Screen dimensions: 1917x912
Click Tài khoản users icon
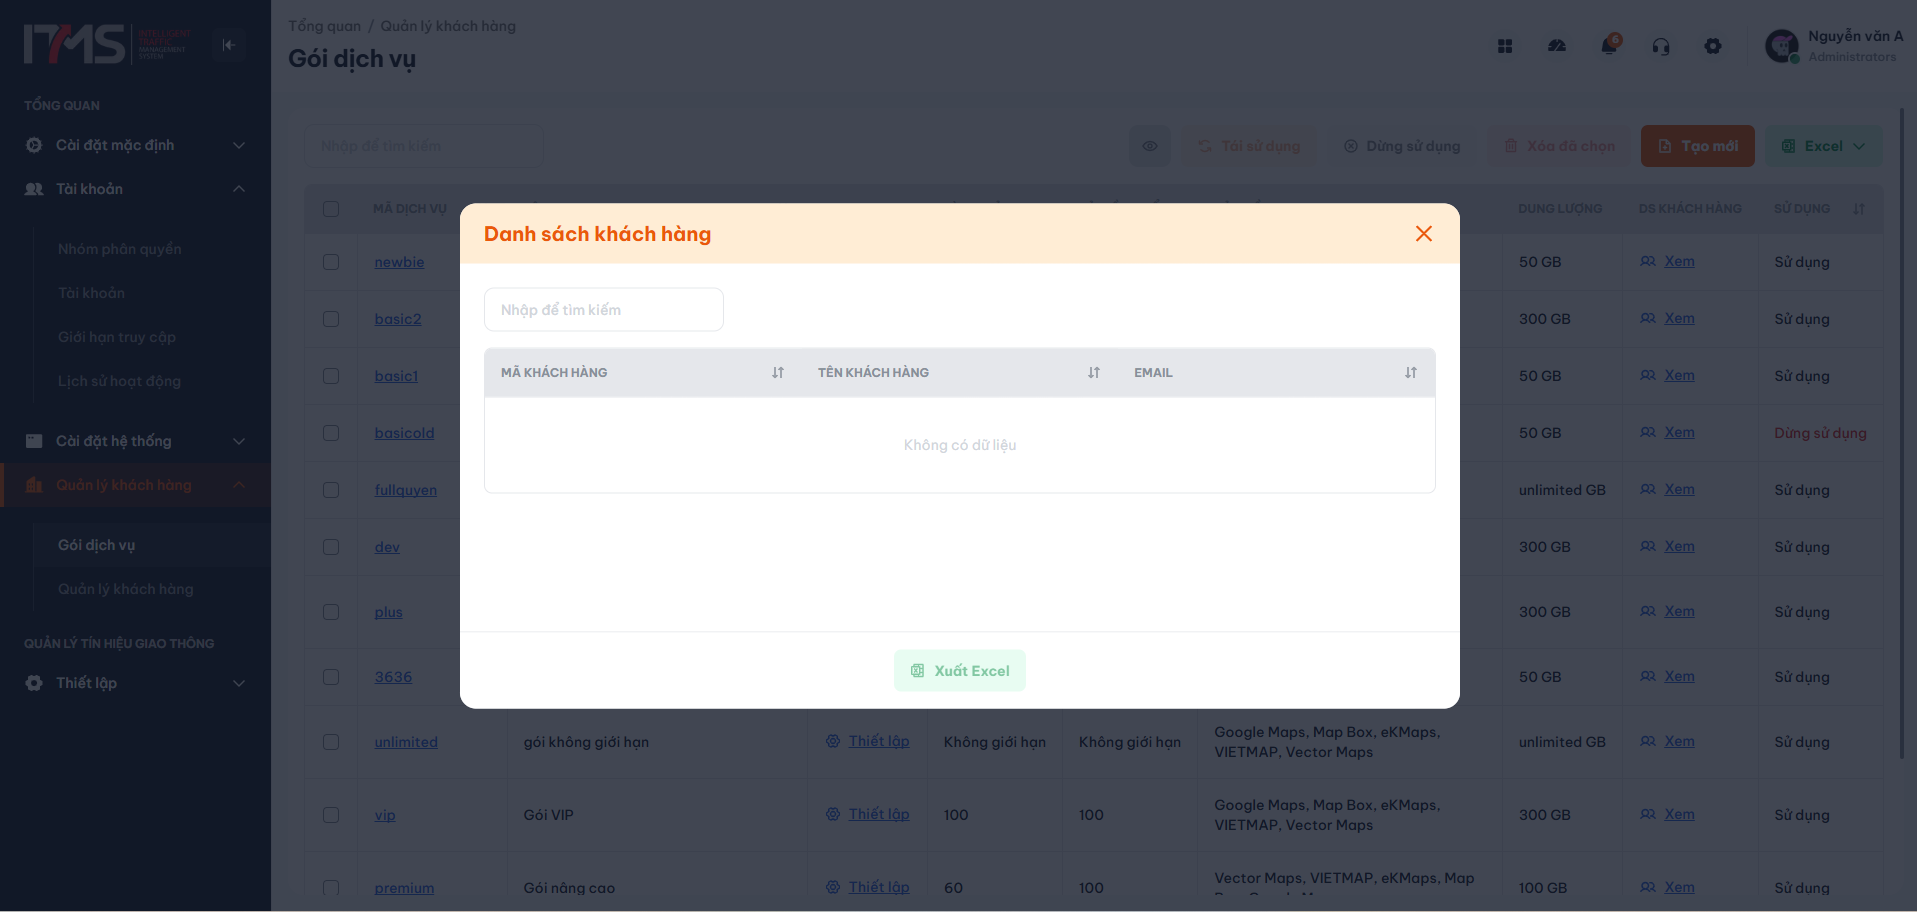pos(34,189)
